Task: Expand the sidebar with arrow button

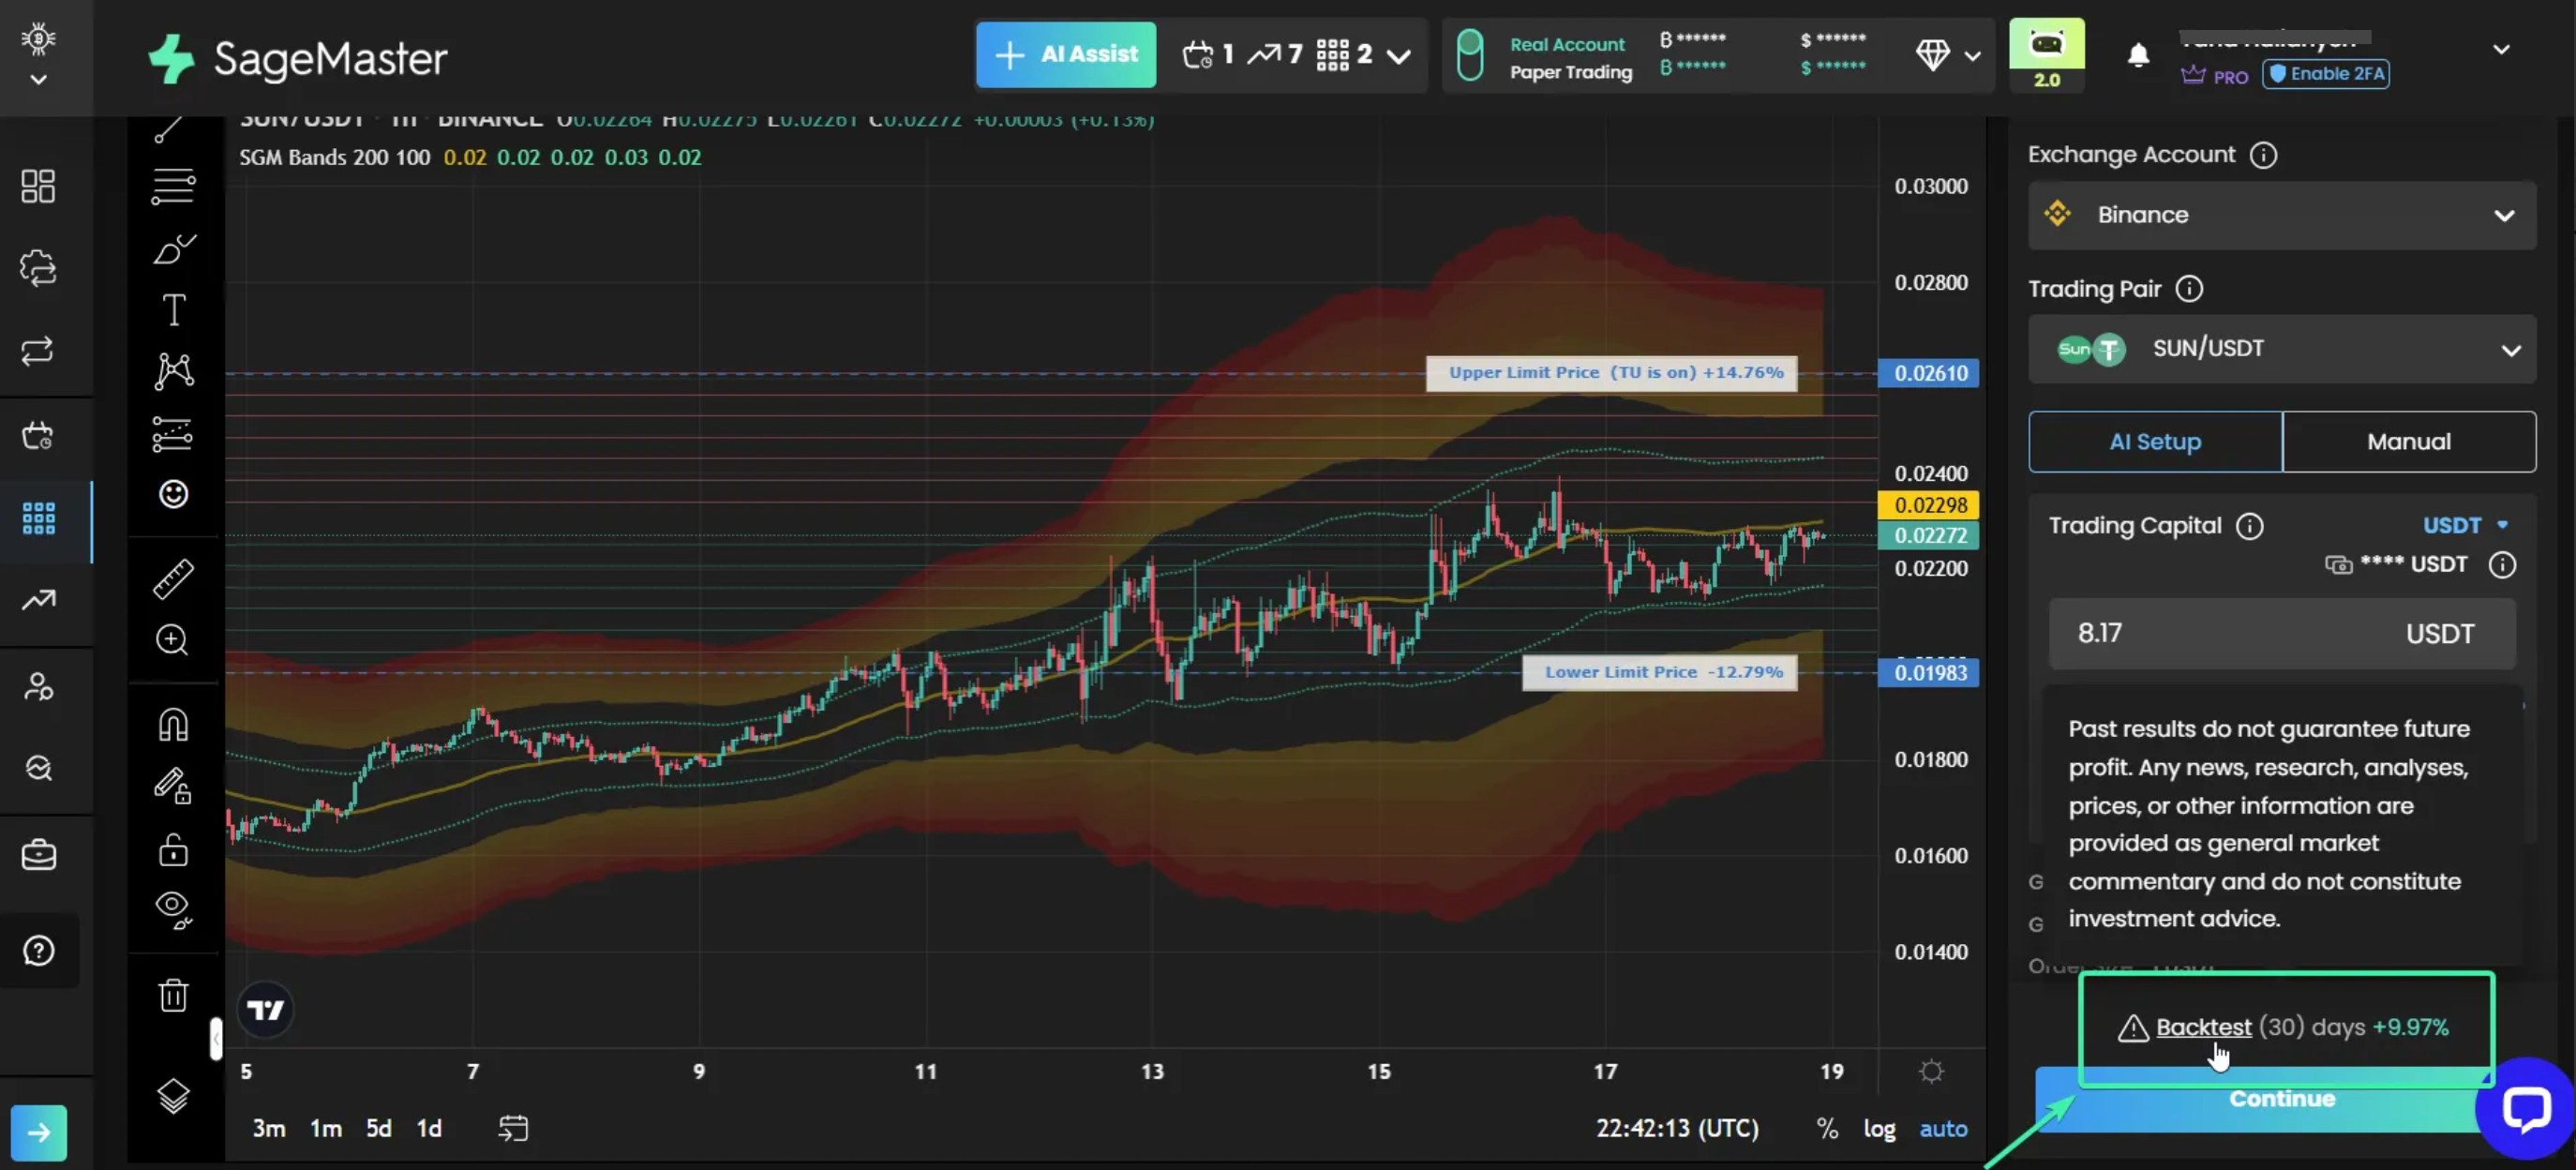Action: 38,1132
